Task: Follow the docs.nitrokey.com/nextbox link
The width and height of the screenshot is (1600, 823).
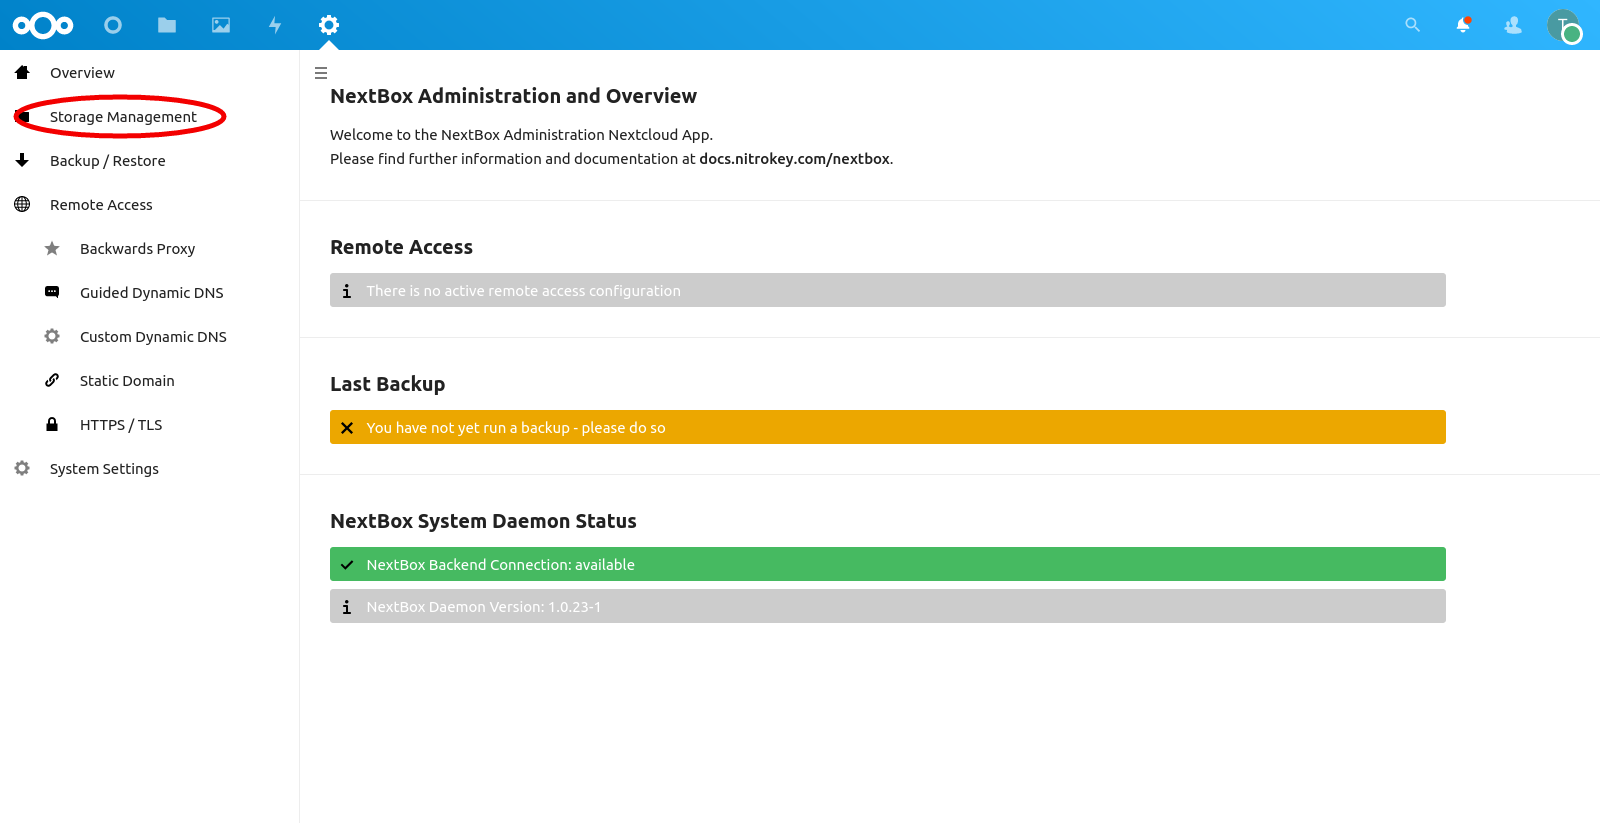Action: coord(794,159)
